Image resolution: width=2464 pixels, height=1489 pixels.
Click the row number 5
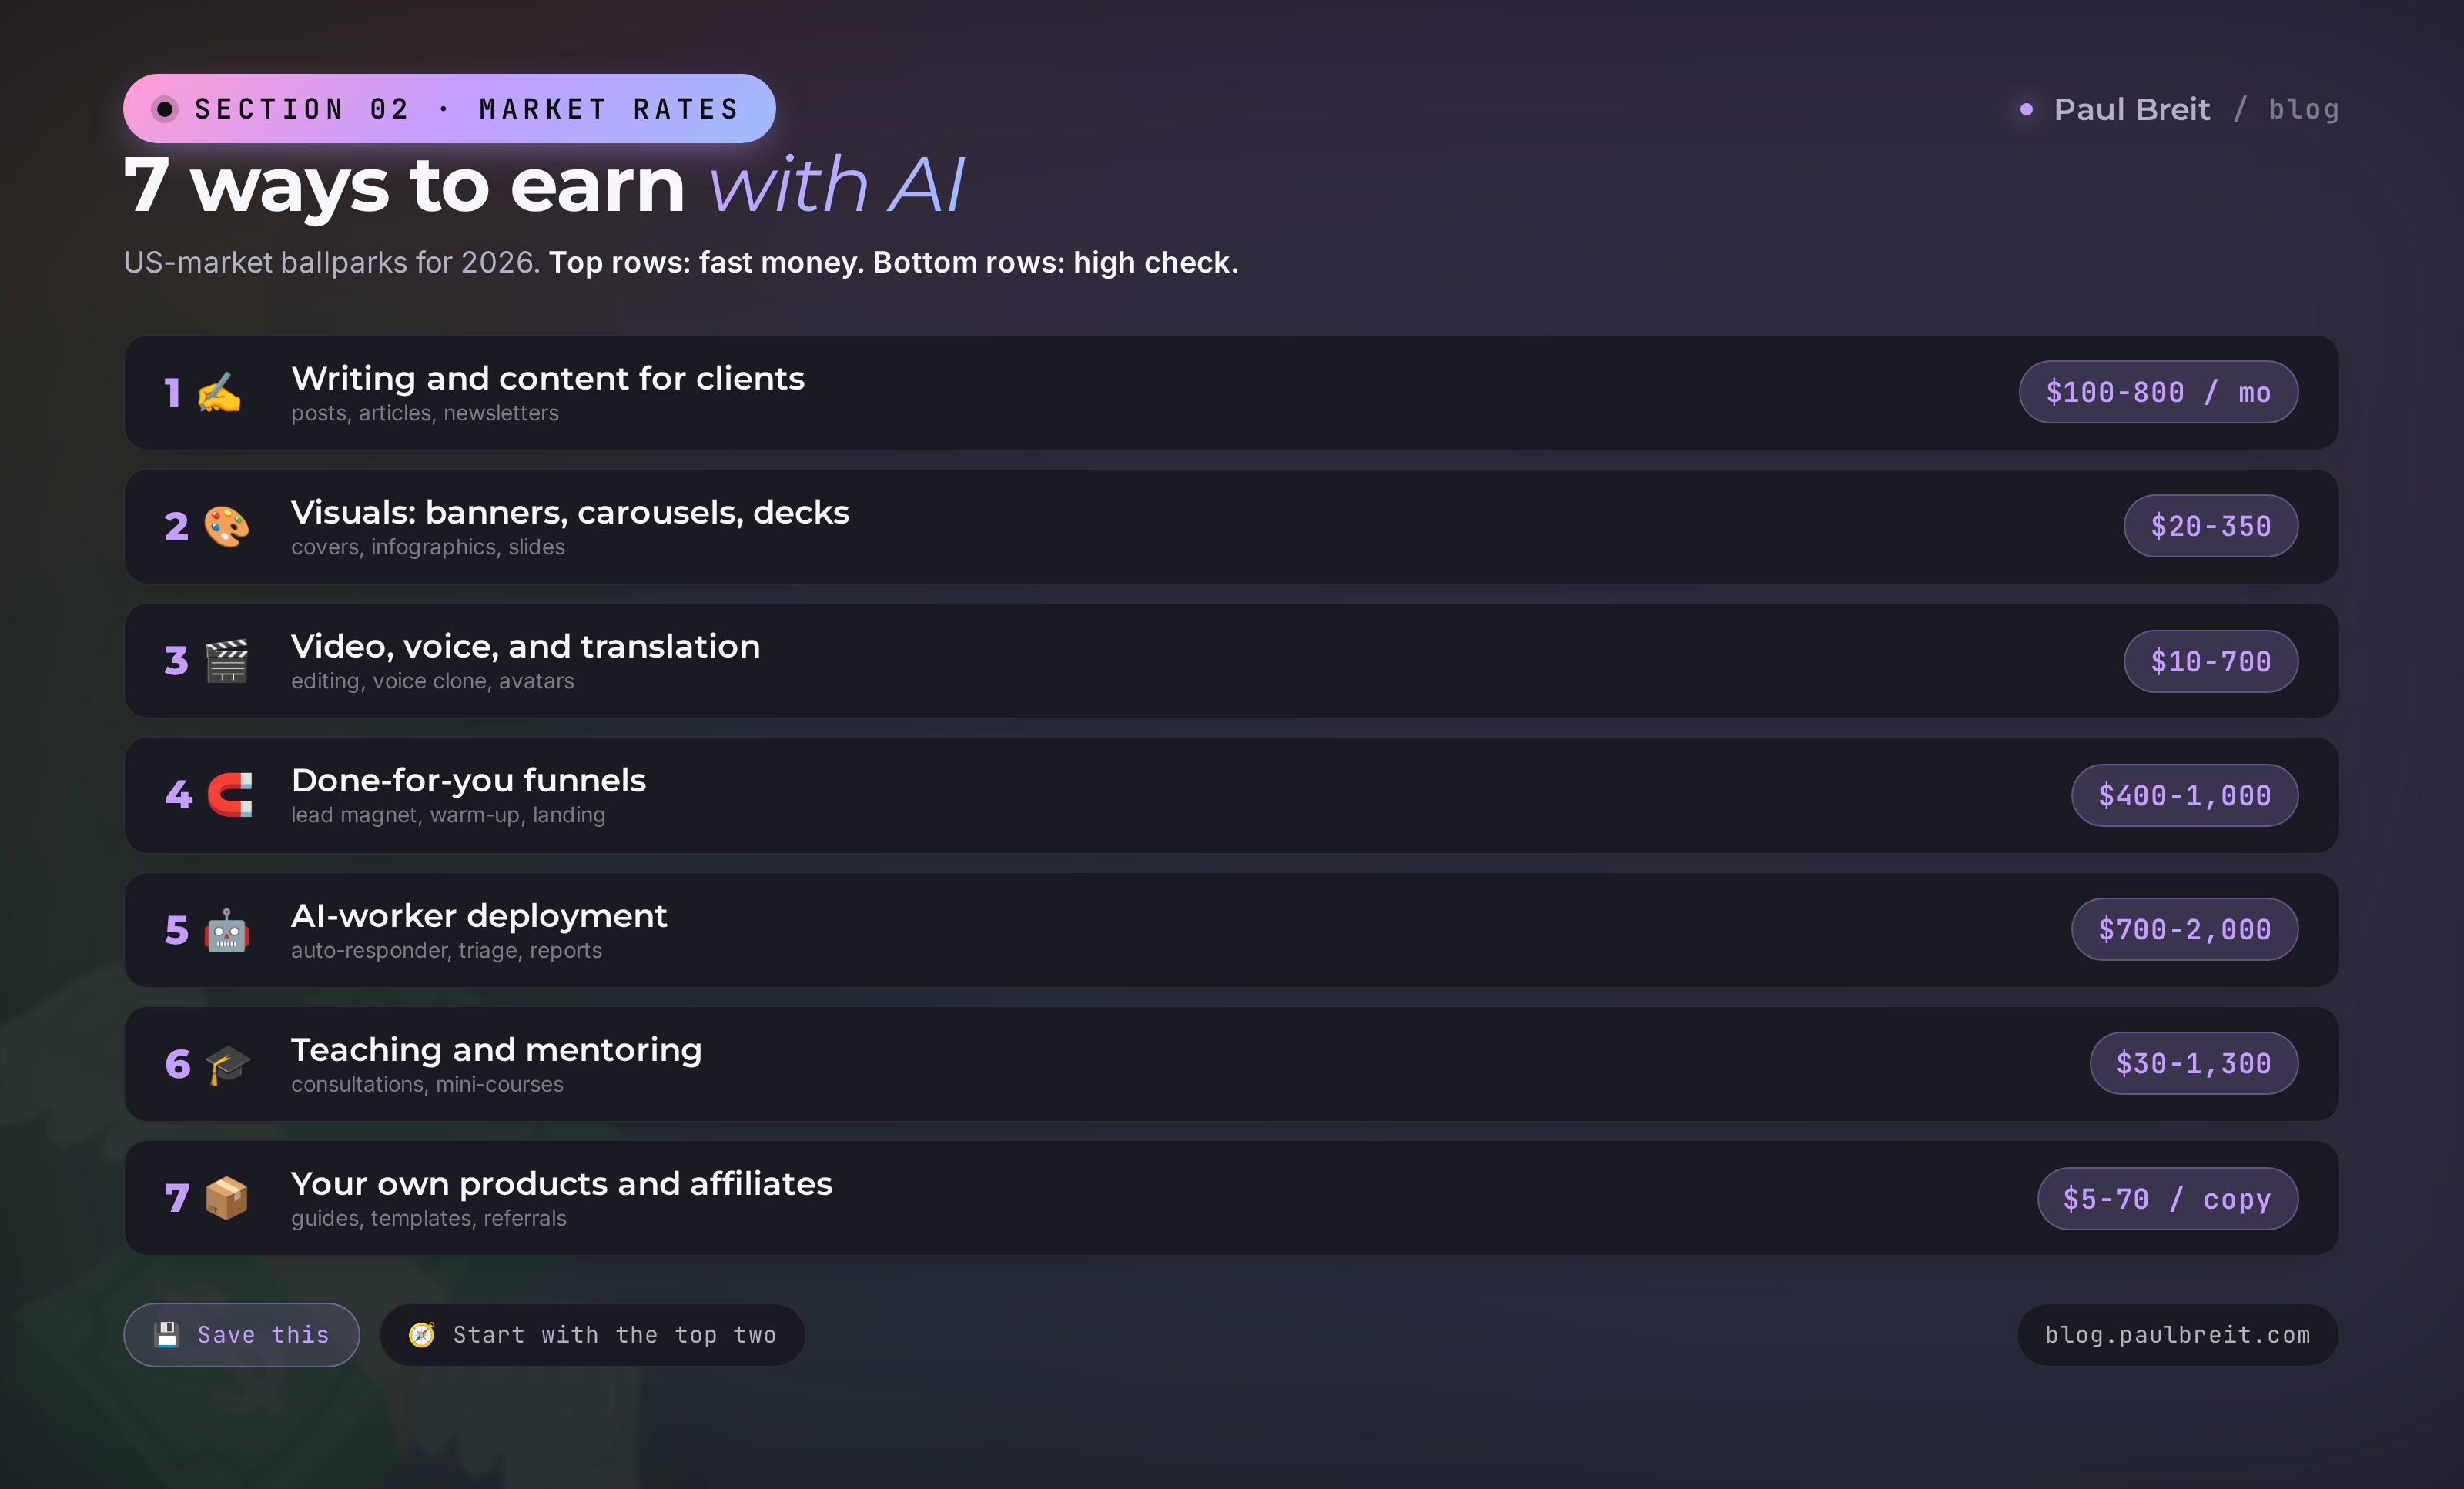point(176,930)
